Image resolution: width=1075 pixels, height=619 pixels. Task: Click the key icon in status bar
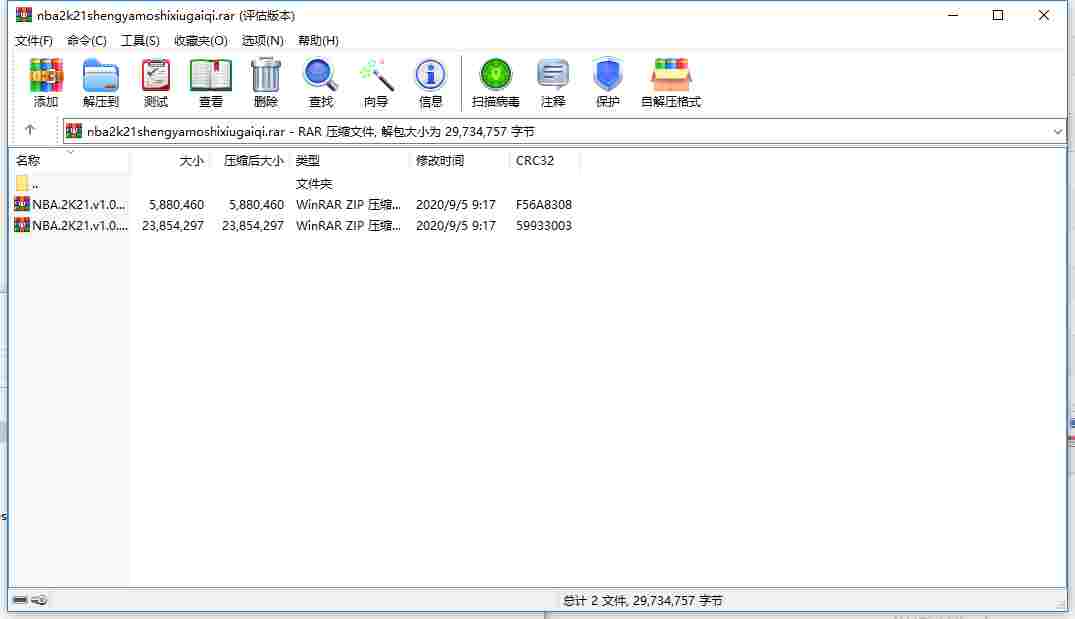[40, 600]
